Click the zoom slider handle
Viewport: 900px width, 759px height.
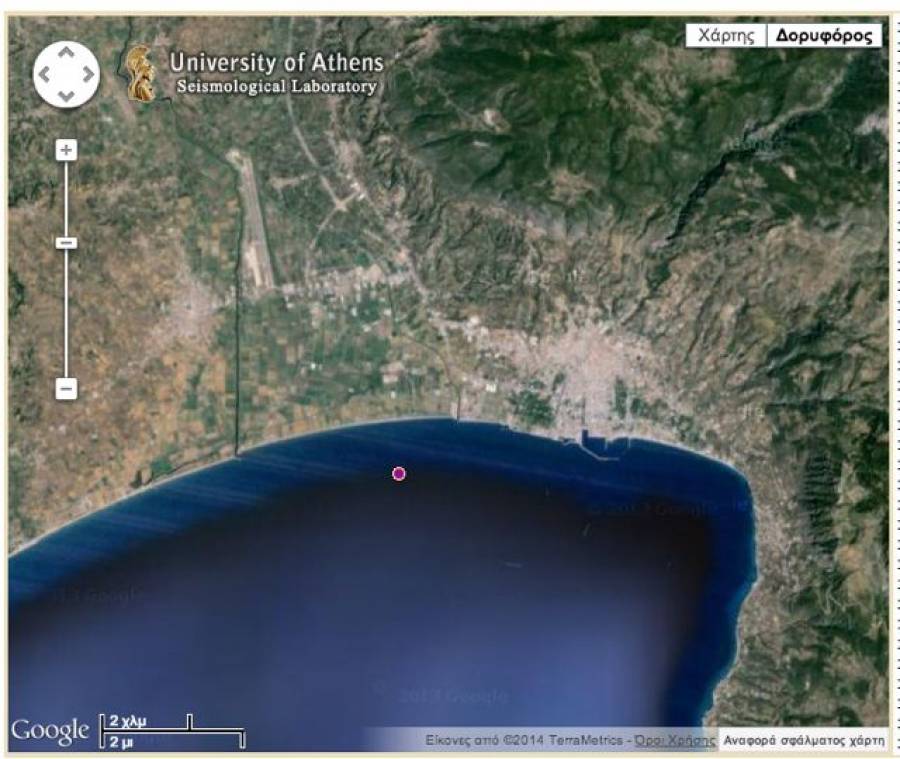[x=66, y=243]
